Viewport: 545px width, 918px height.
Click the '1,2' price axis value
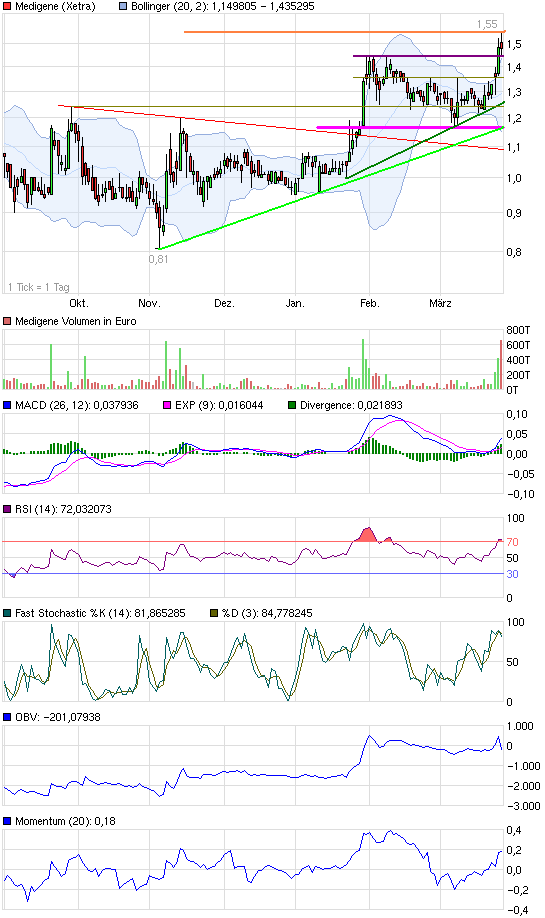514,118
